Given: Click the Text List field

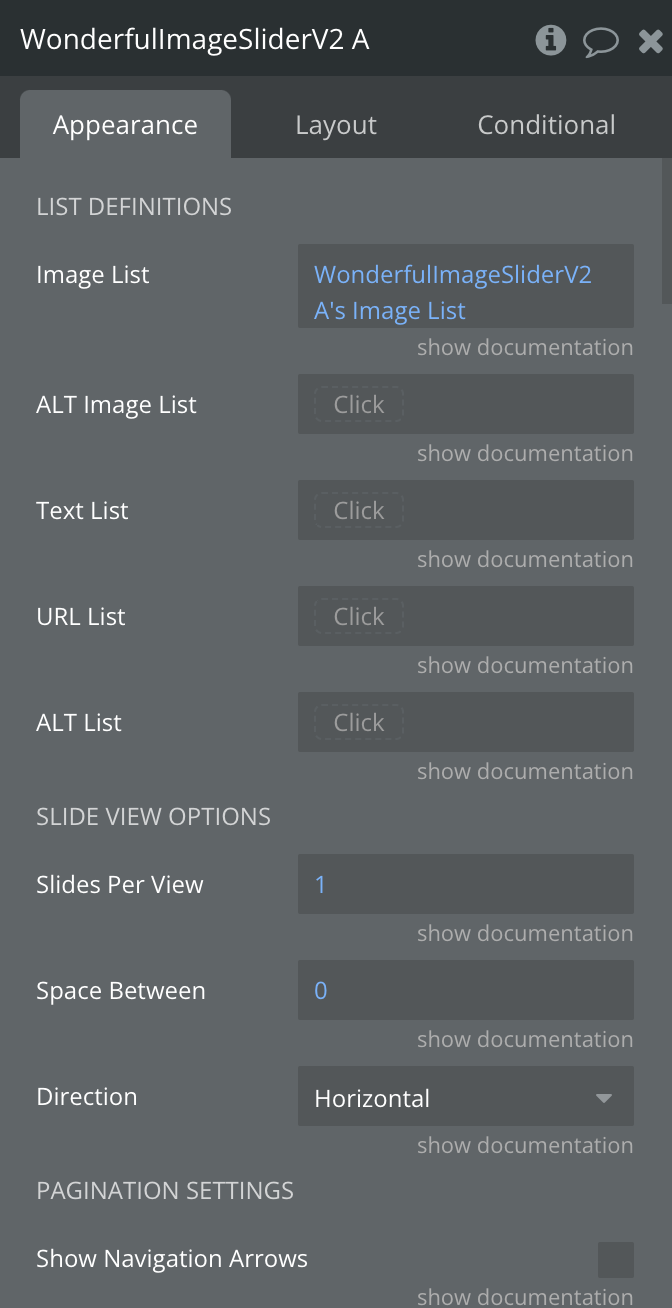Looking at the screenshot, I should point(465,510).
